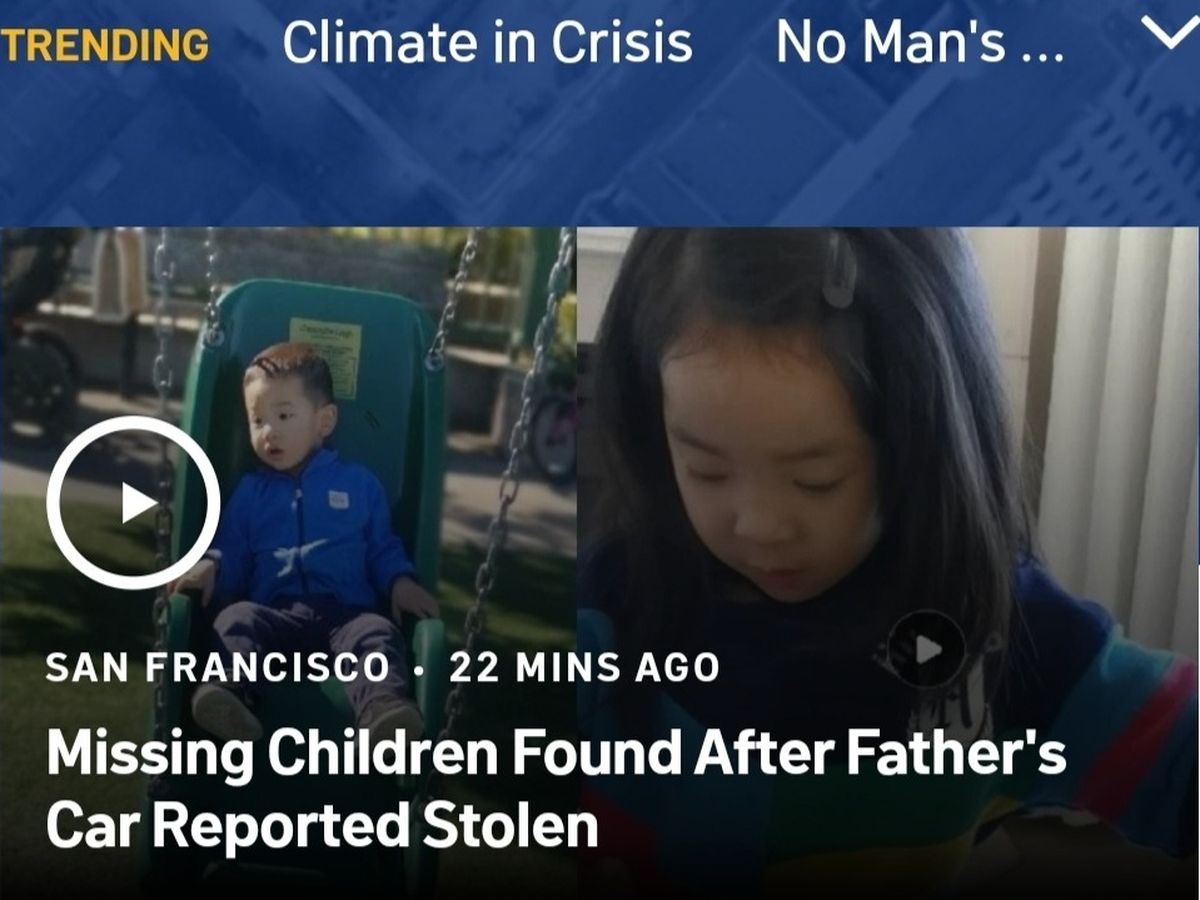Select the yellow TRENDING label
1200x900 pixels.
pyautogui.click(x=104, y=44)
